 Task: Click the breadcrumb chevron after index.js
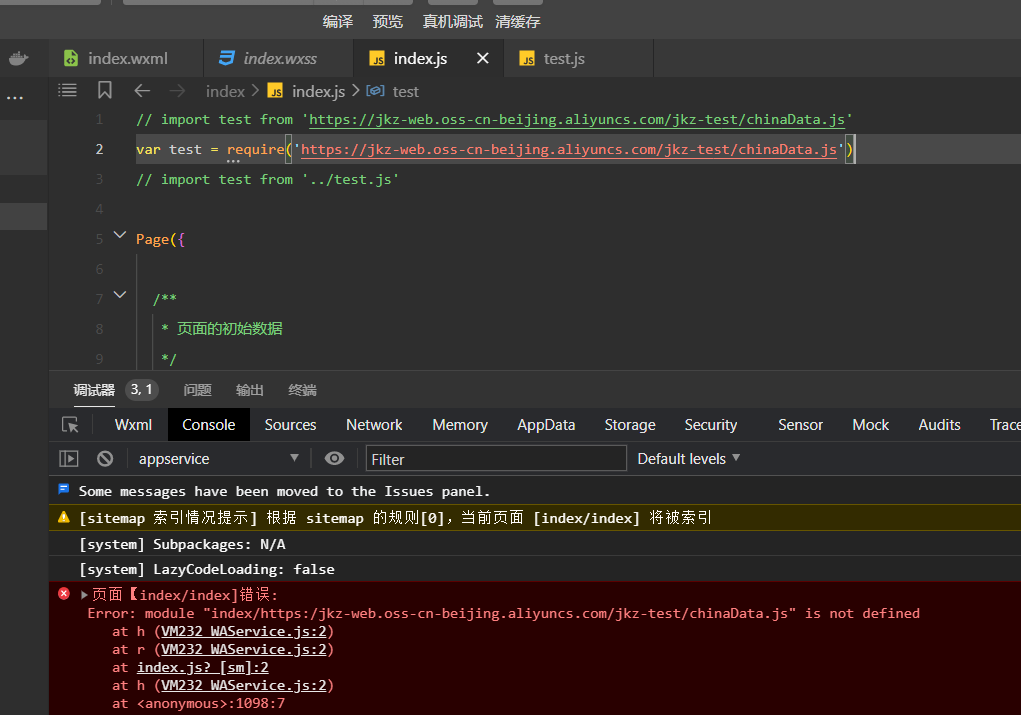[x=355, y=90]
